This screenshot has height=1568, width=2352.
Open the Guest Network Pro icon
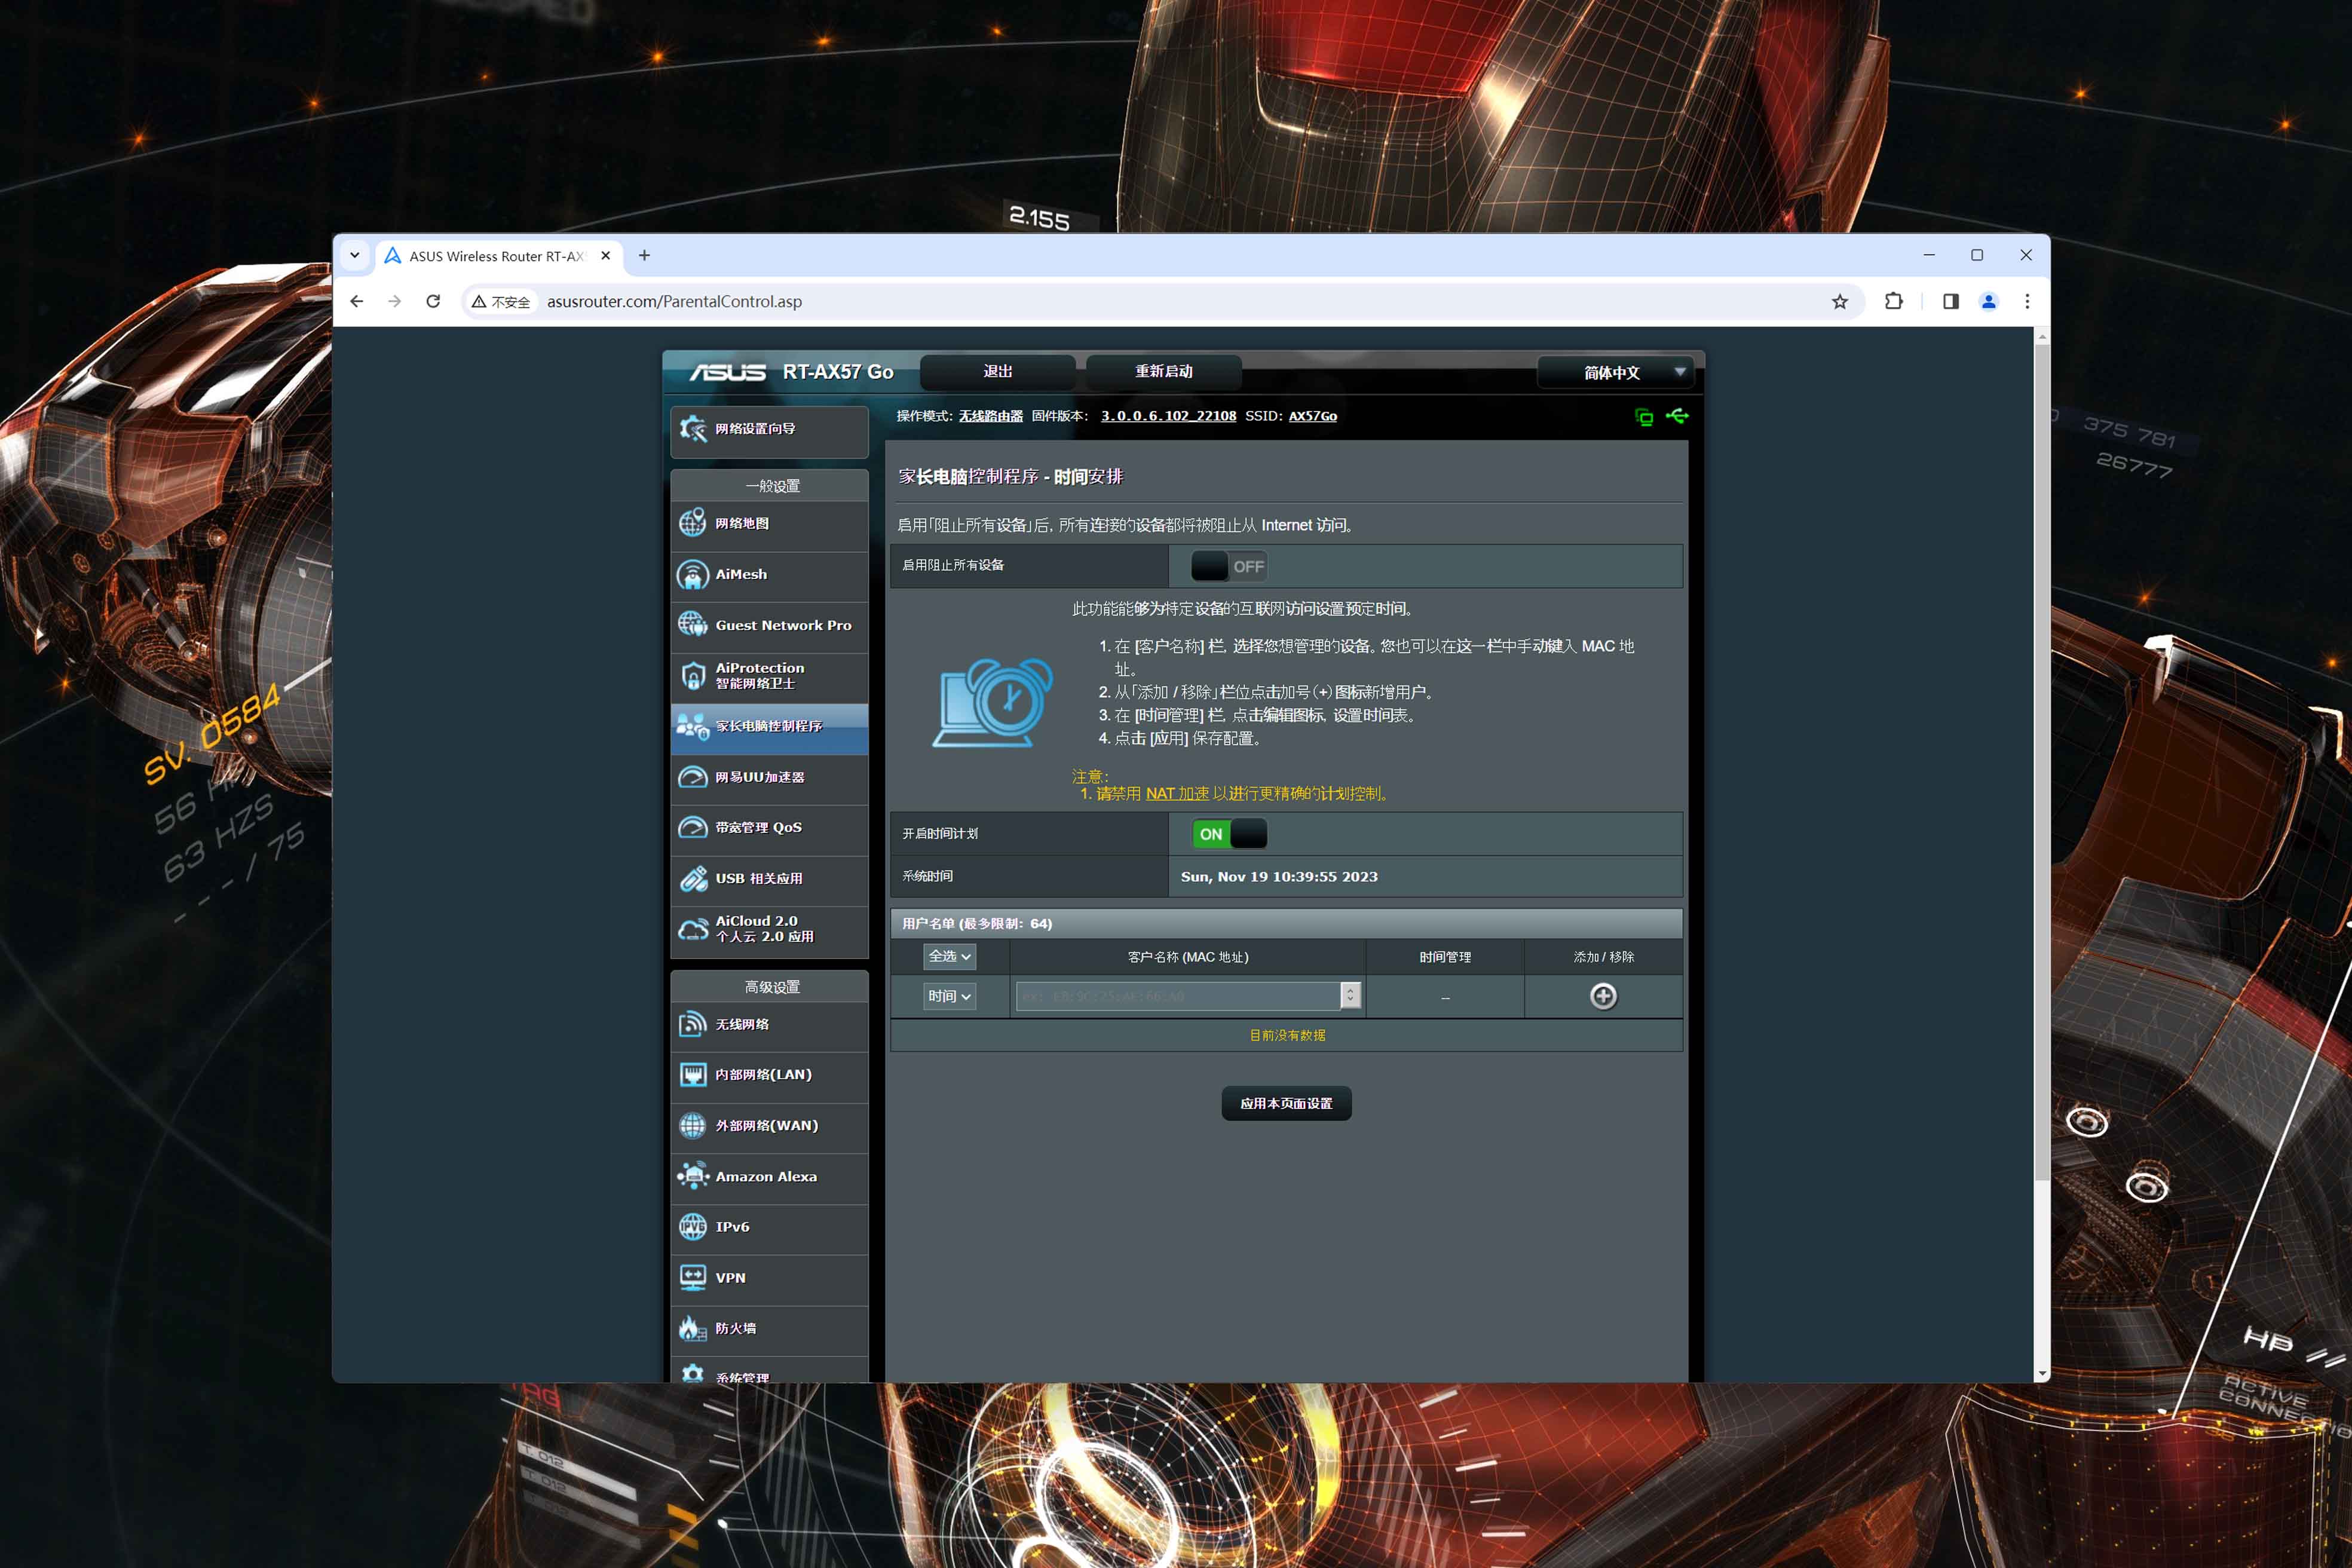[693, 625]
